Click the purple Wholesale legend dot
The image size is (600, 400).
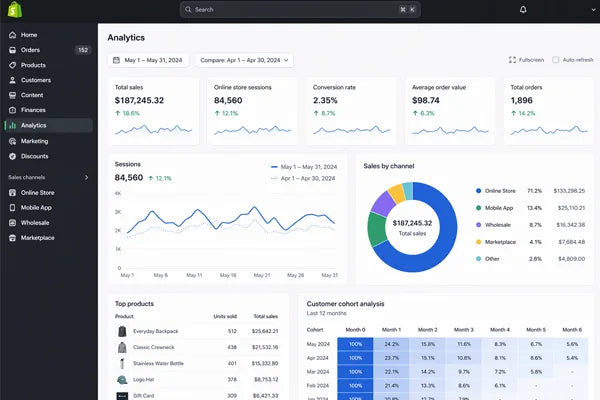click(x=478, y=225)
